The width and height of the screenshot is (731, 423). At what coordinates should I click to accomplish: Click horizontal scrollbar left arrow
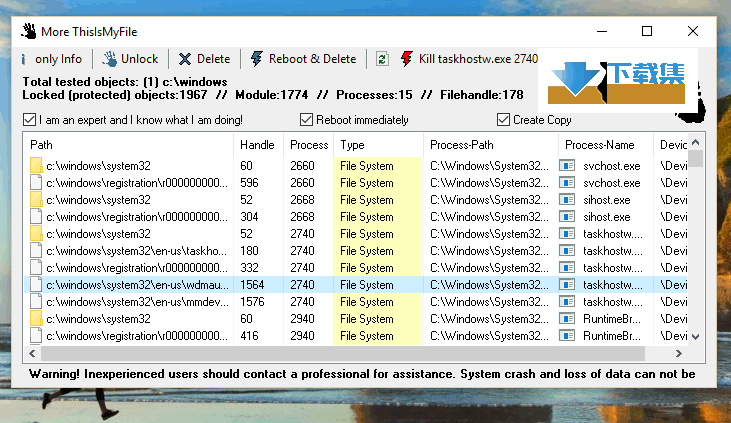[32, 354]
